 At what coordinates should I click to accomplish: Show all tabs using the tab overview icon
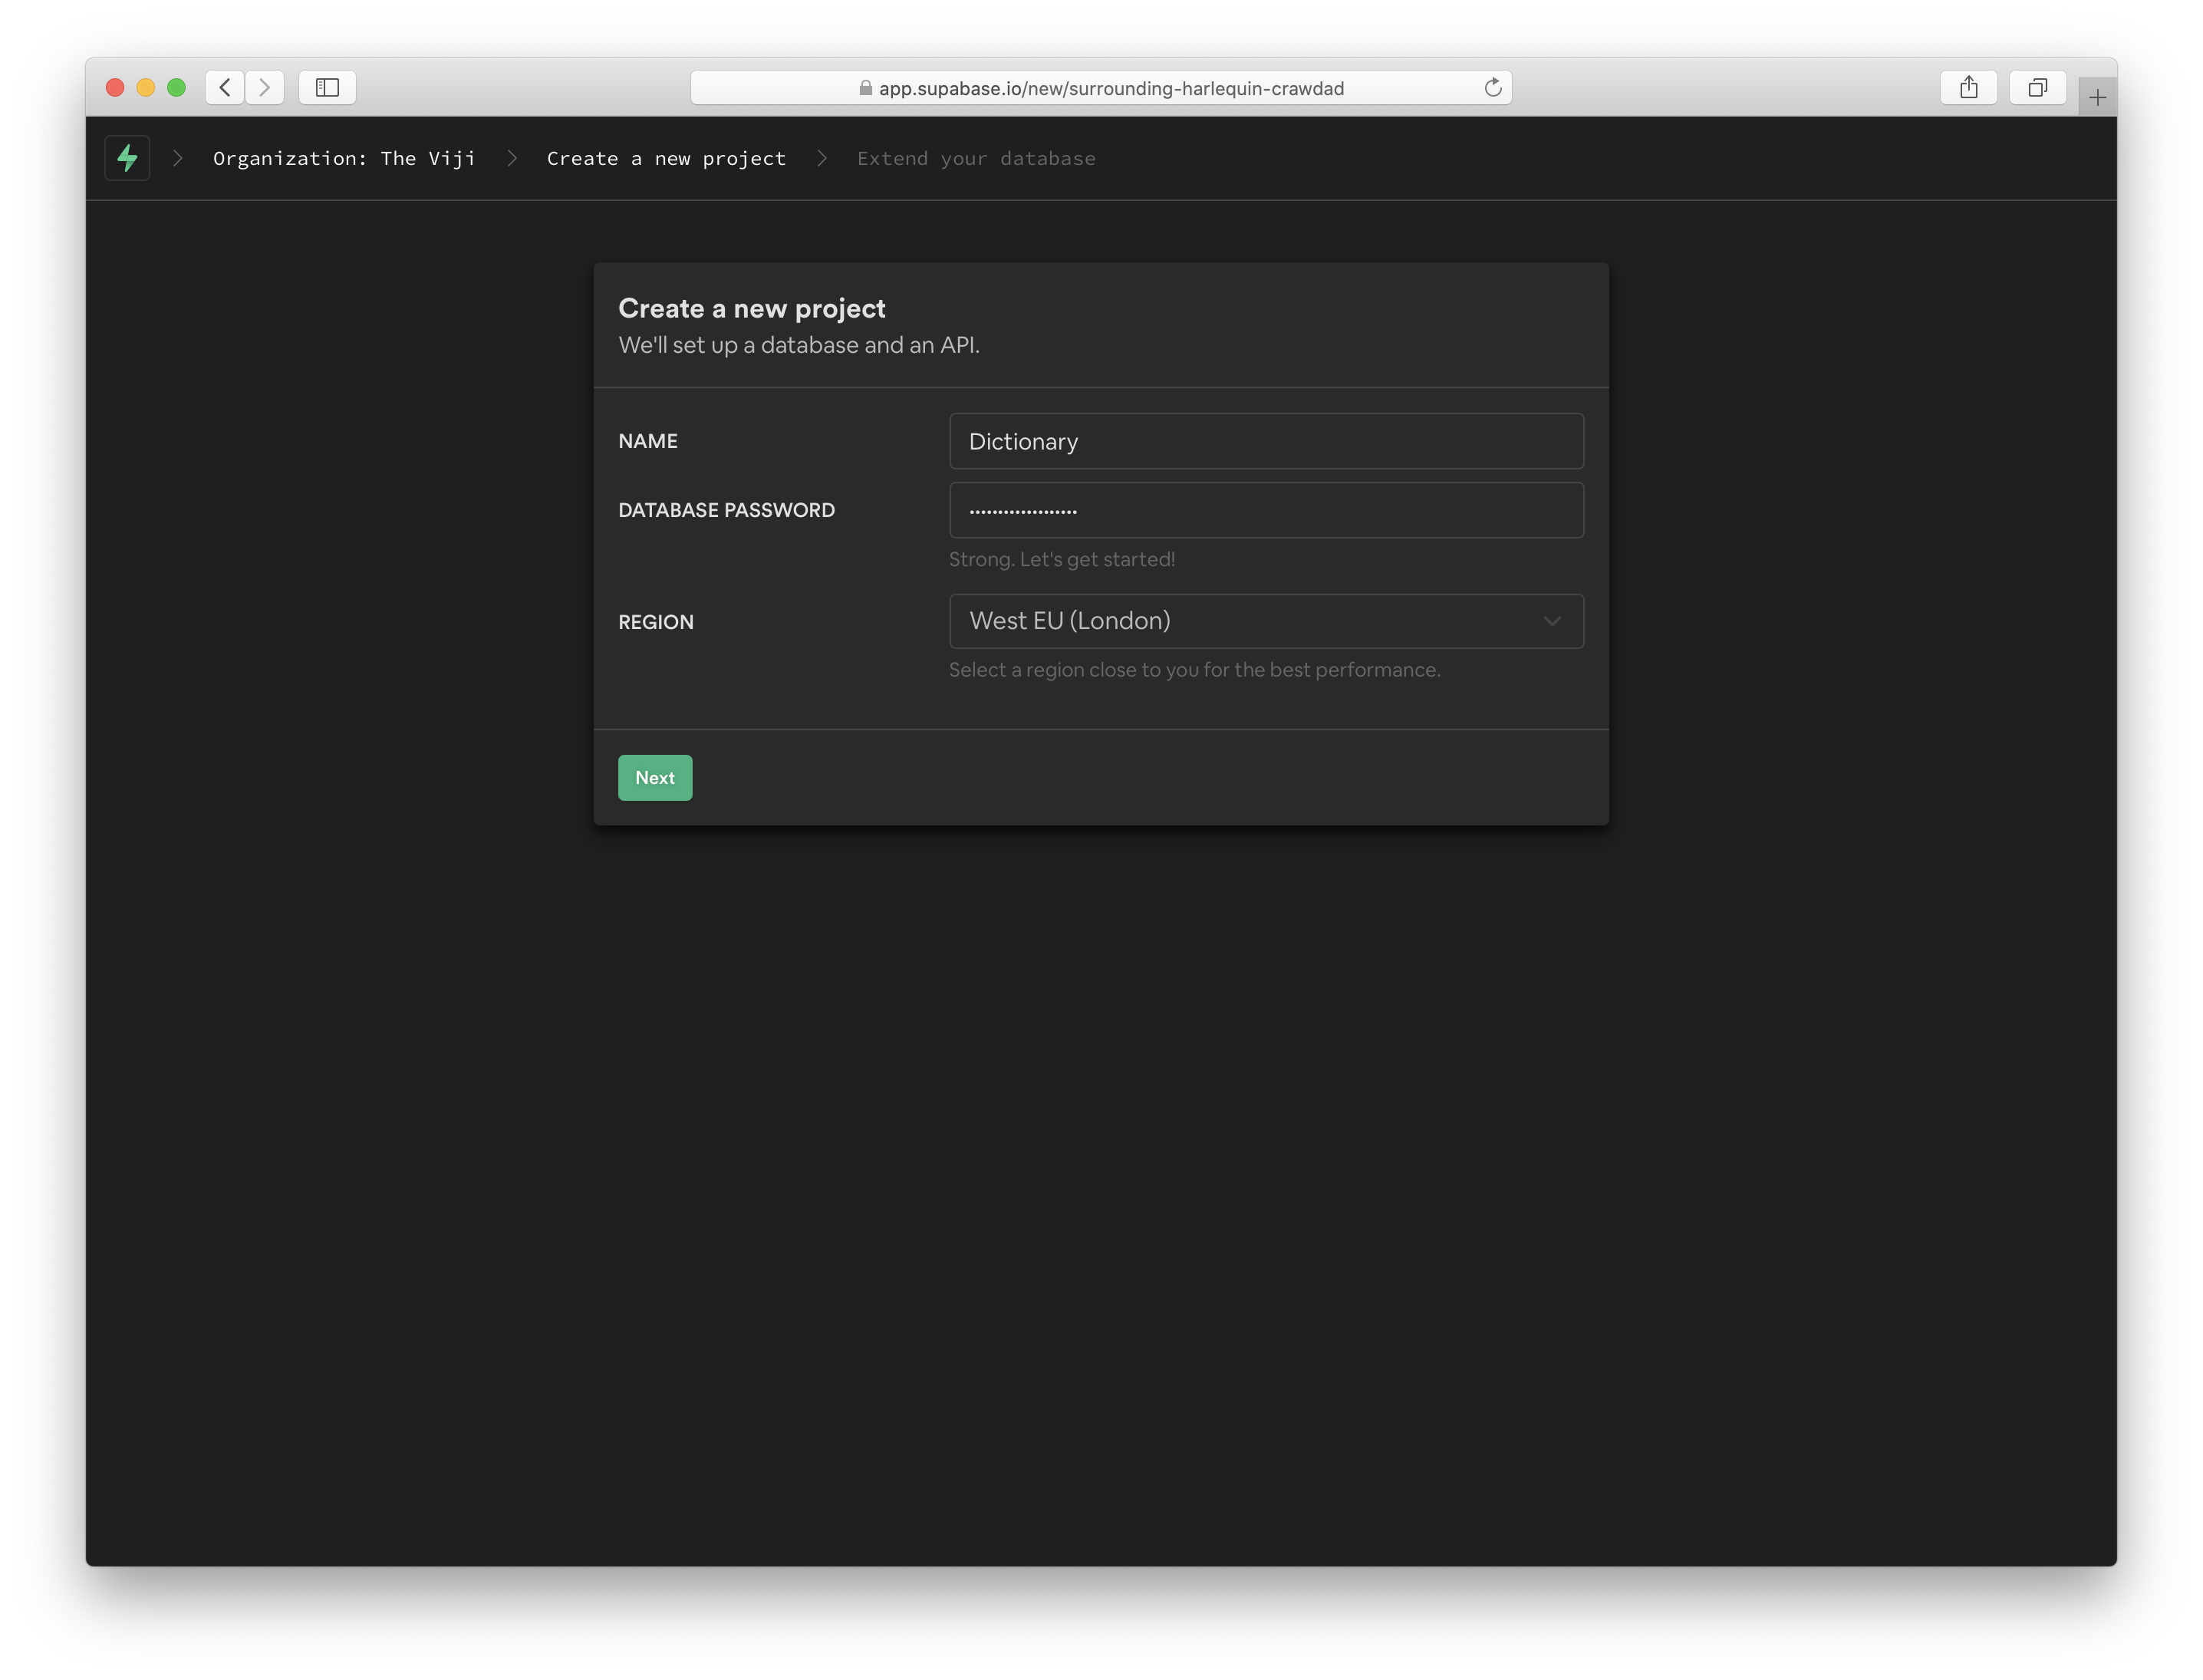click(x=2038, y=87)
